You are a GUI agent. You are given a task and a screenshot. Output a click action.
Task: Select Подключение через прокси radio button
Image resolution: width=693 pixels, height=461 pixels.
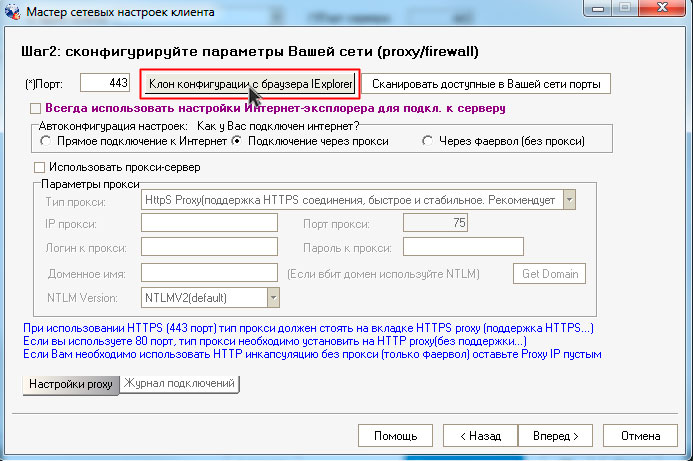(237, 141)
